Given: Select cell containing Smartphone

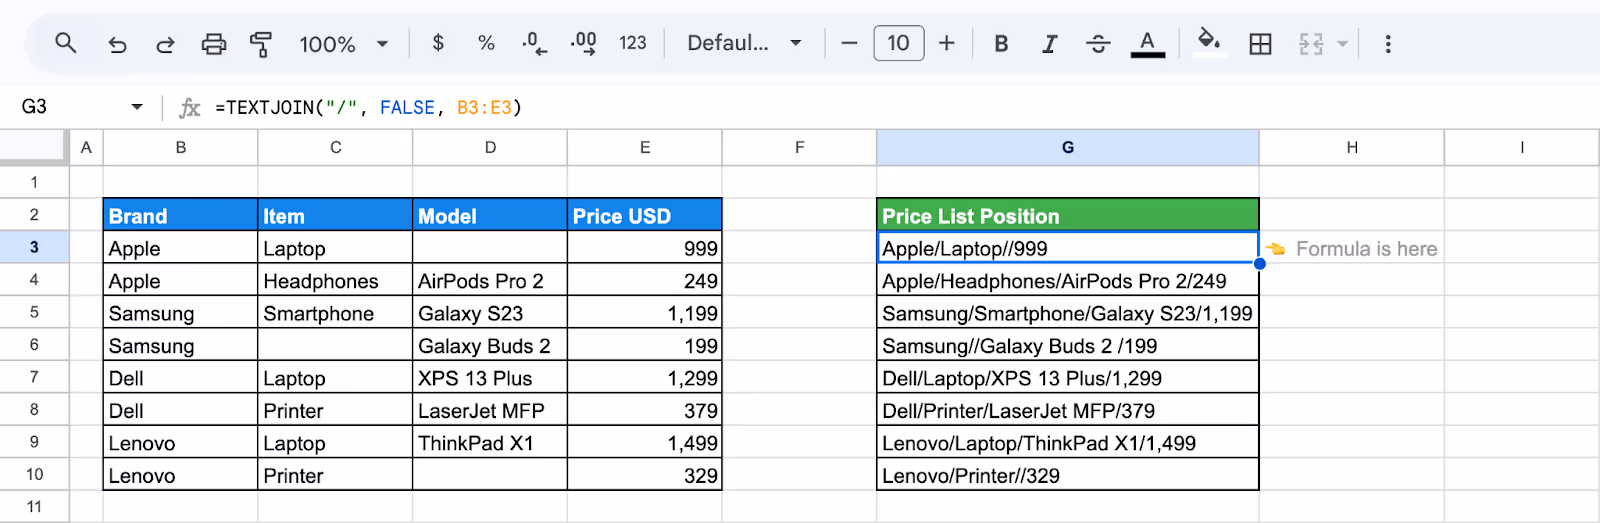Looking at the screenshot, I should (335, 313).
